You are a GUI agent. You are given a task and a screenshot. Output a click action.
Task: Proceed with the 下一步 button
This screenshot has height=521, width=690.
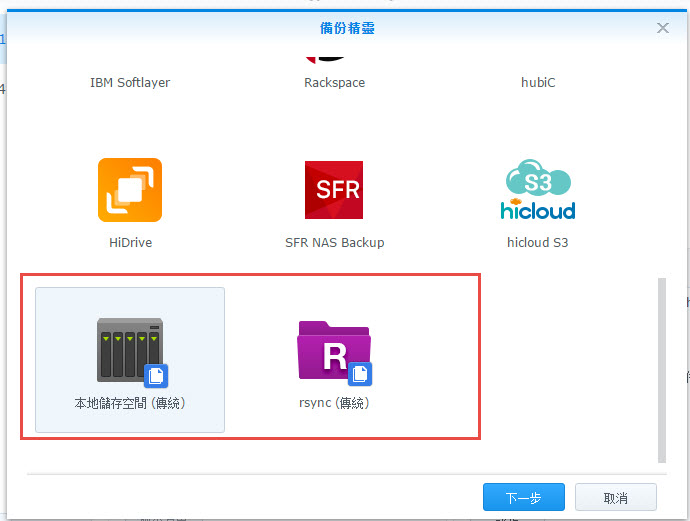click(524, 497)
